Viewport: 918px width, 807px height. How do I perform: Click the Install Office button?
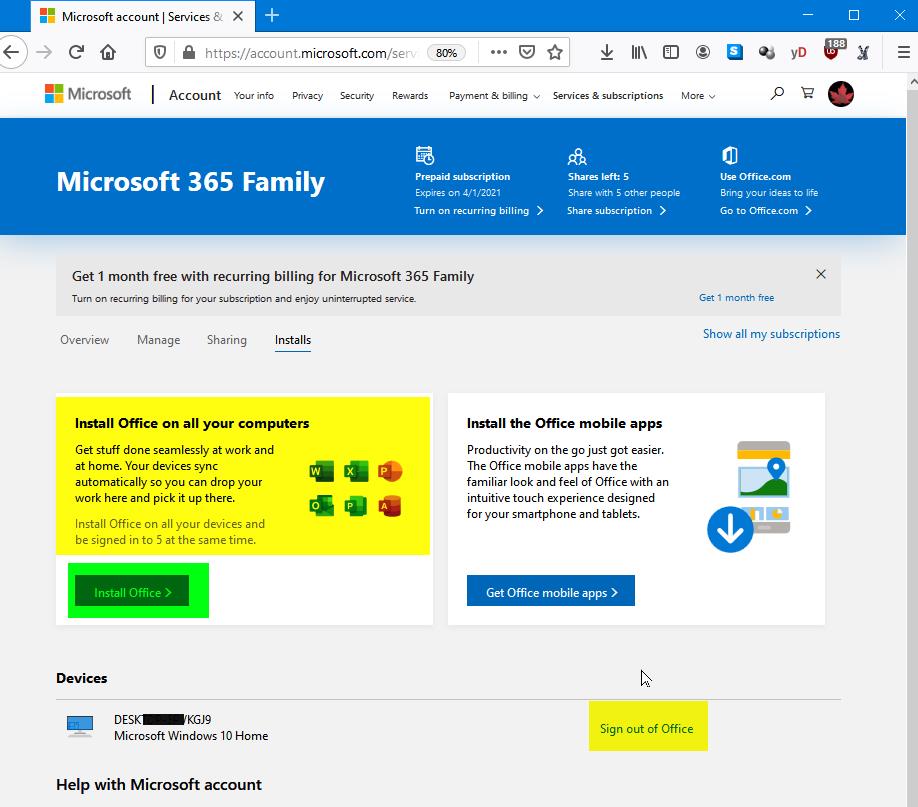pyautogui.click(x=132, y=591)
